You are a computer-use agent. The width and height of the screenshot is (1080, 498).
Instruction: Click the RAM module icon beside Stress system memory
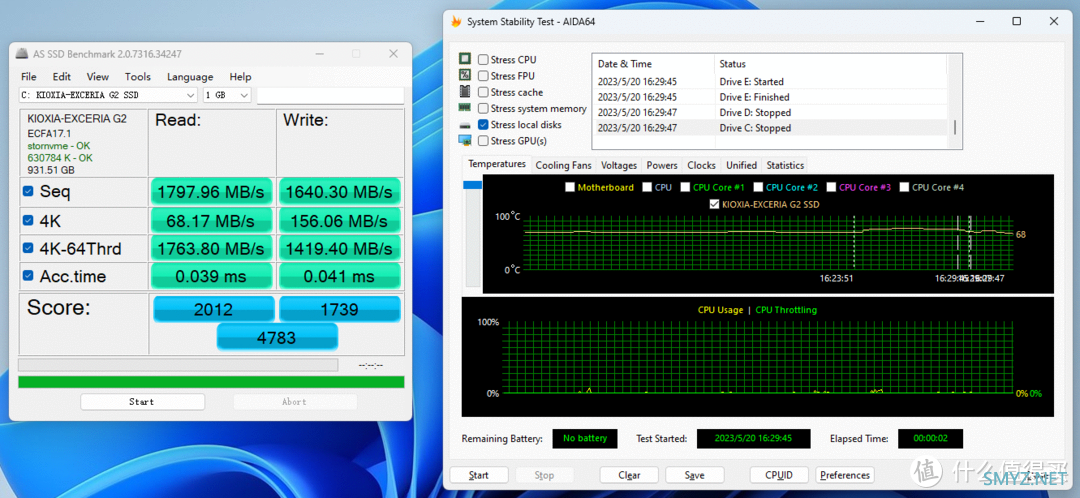click(465, 108)
